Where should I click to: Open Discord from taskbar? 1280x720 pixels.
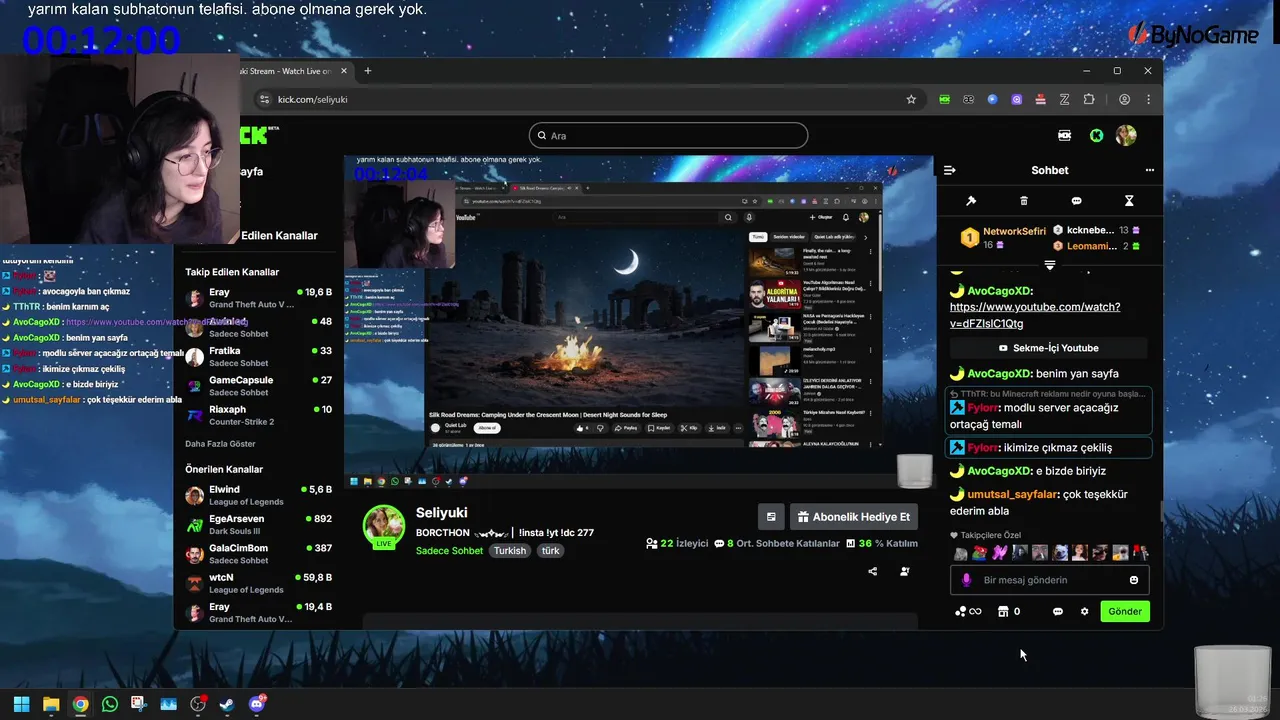[257, 704]
